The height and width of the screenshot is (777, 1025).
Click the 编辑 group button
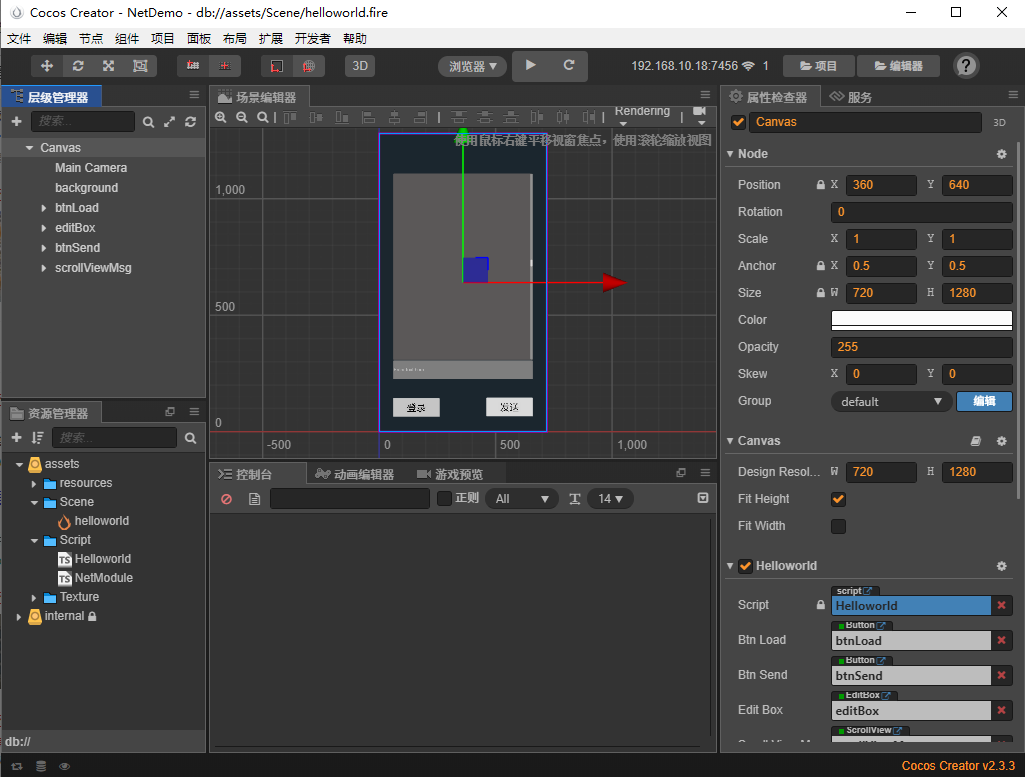[984, 401]
